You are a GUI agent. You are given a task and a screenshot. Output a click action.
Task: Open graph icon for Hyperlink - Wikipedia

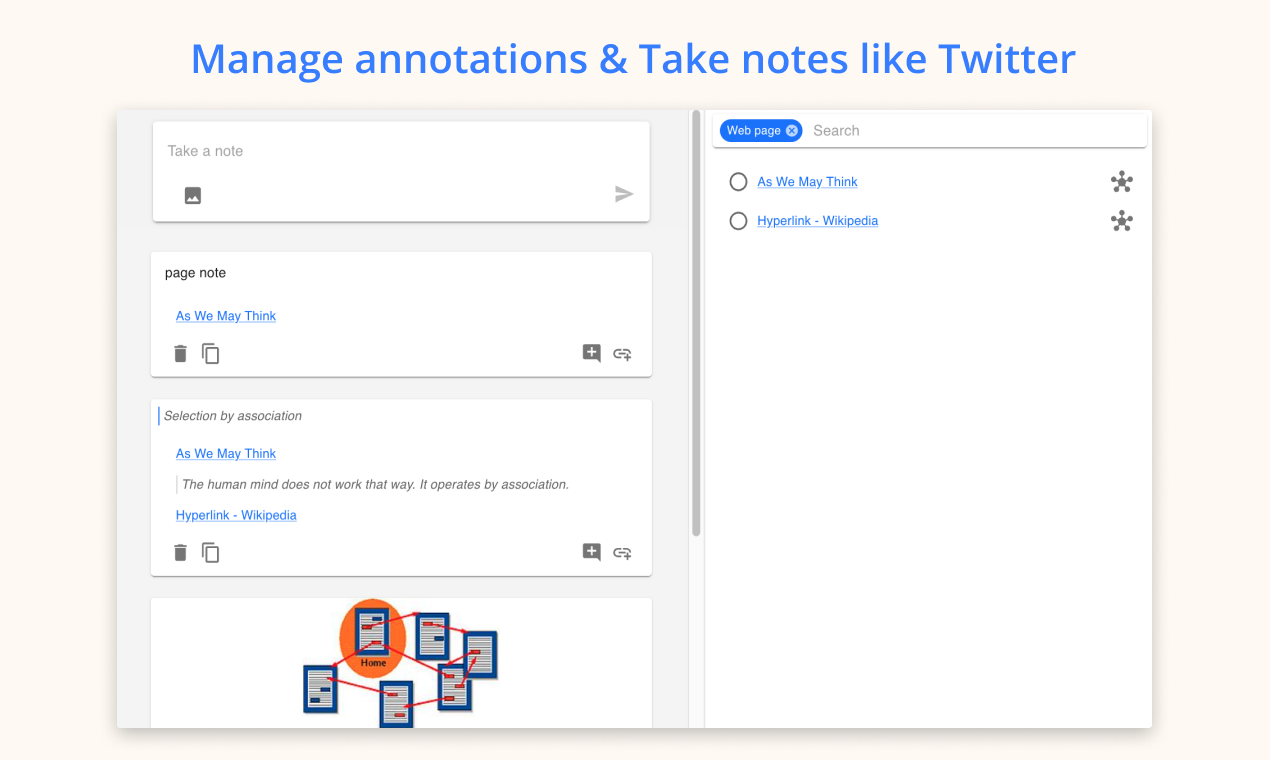[1122, 221]
